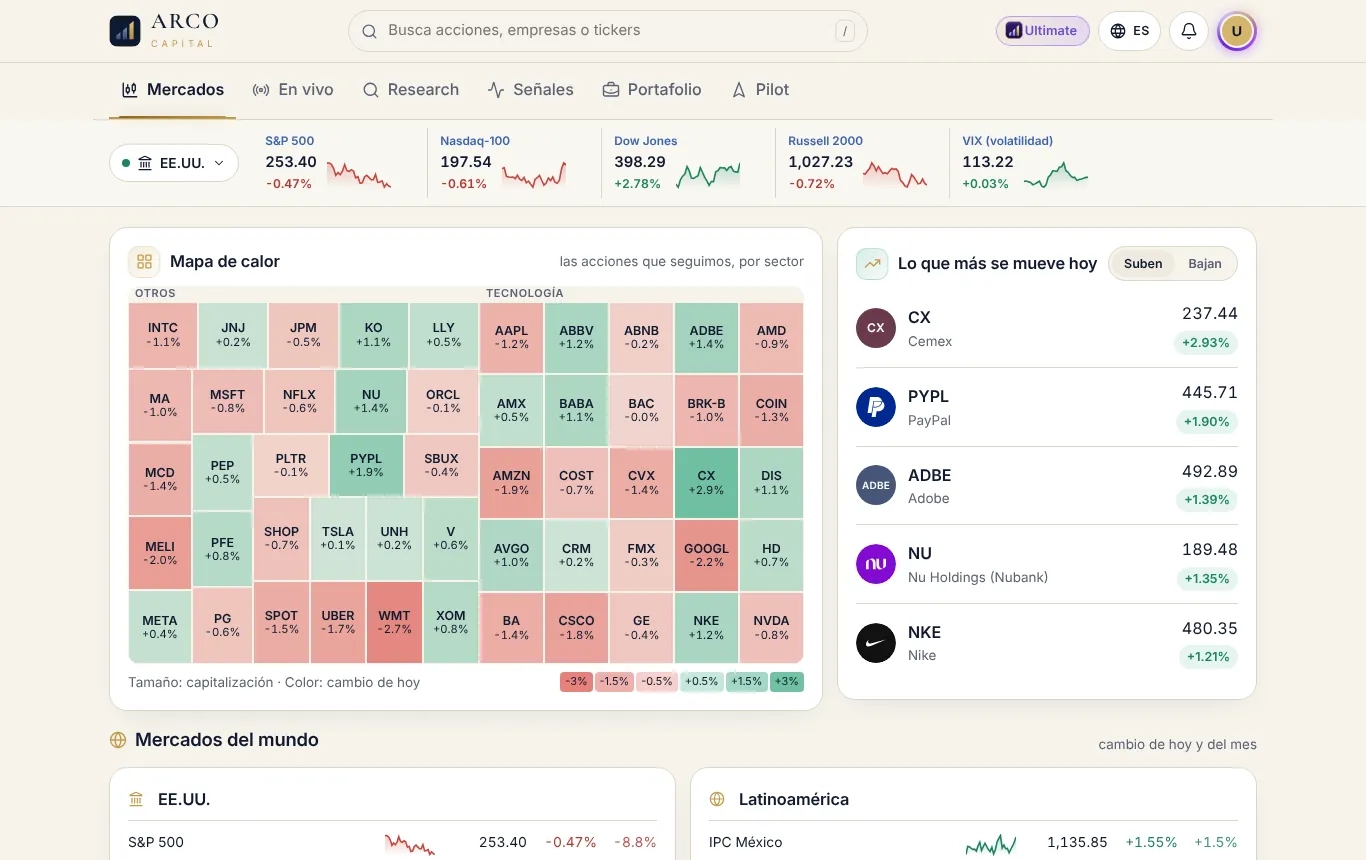
Task: Open the ES language selector
Action: (1129, 31)
